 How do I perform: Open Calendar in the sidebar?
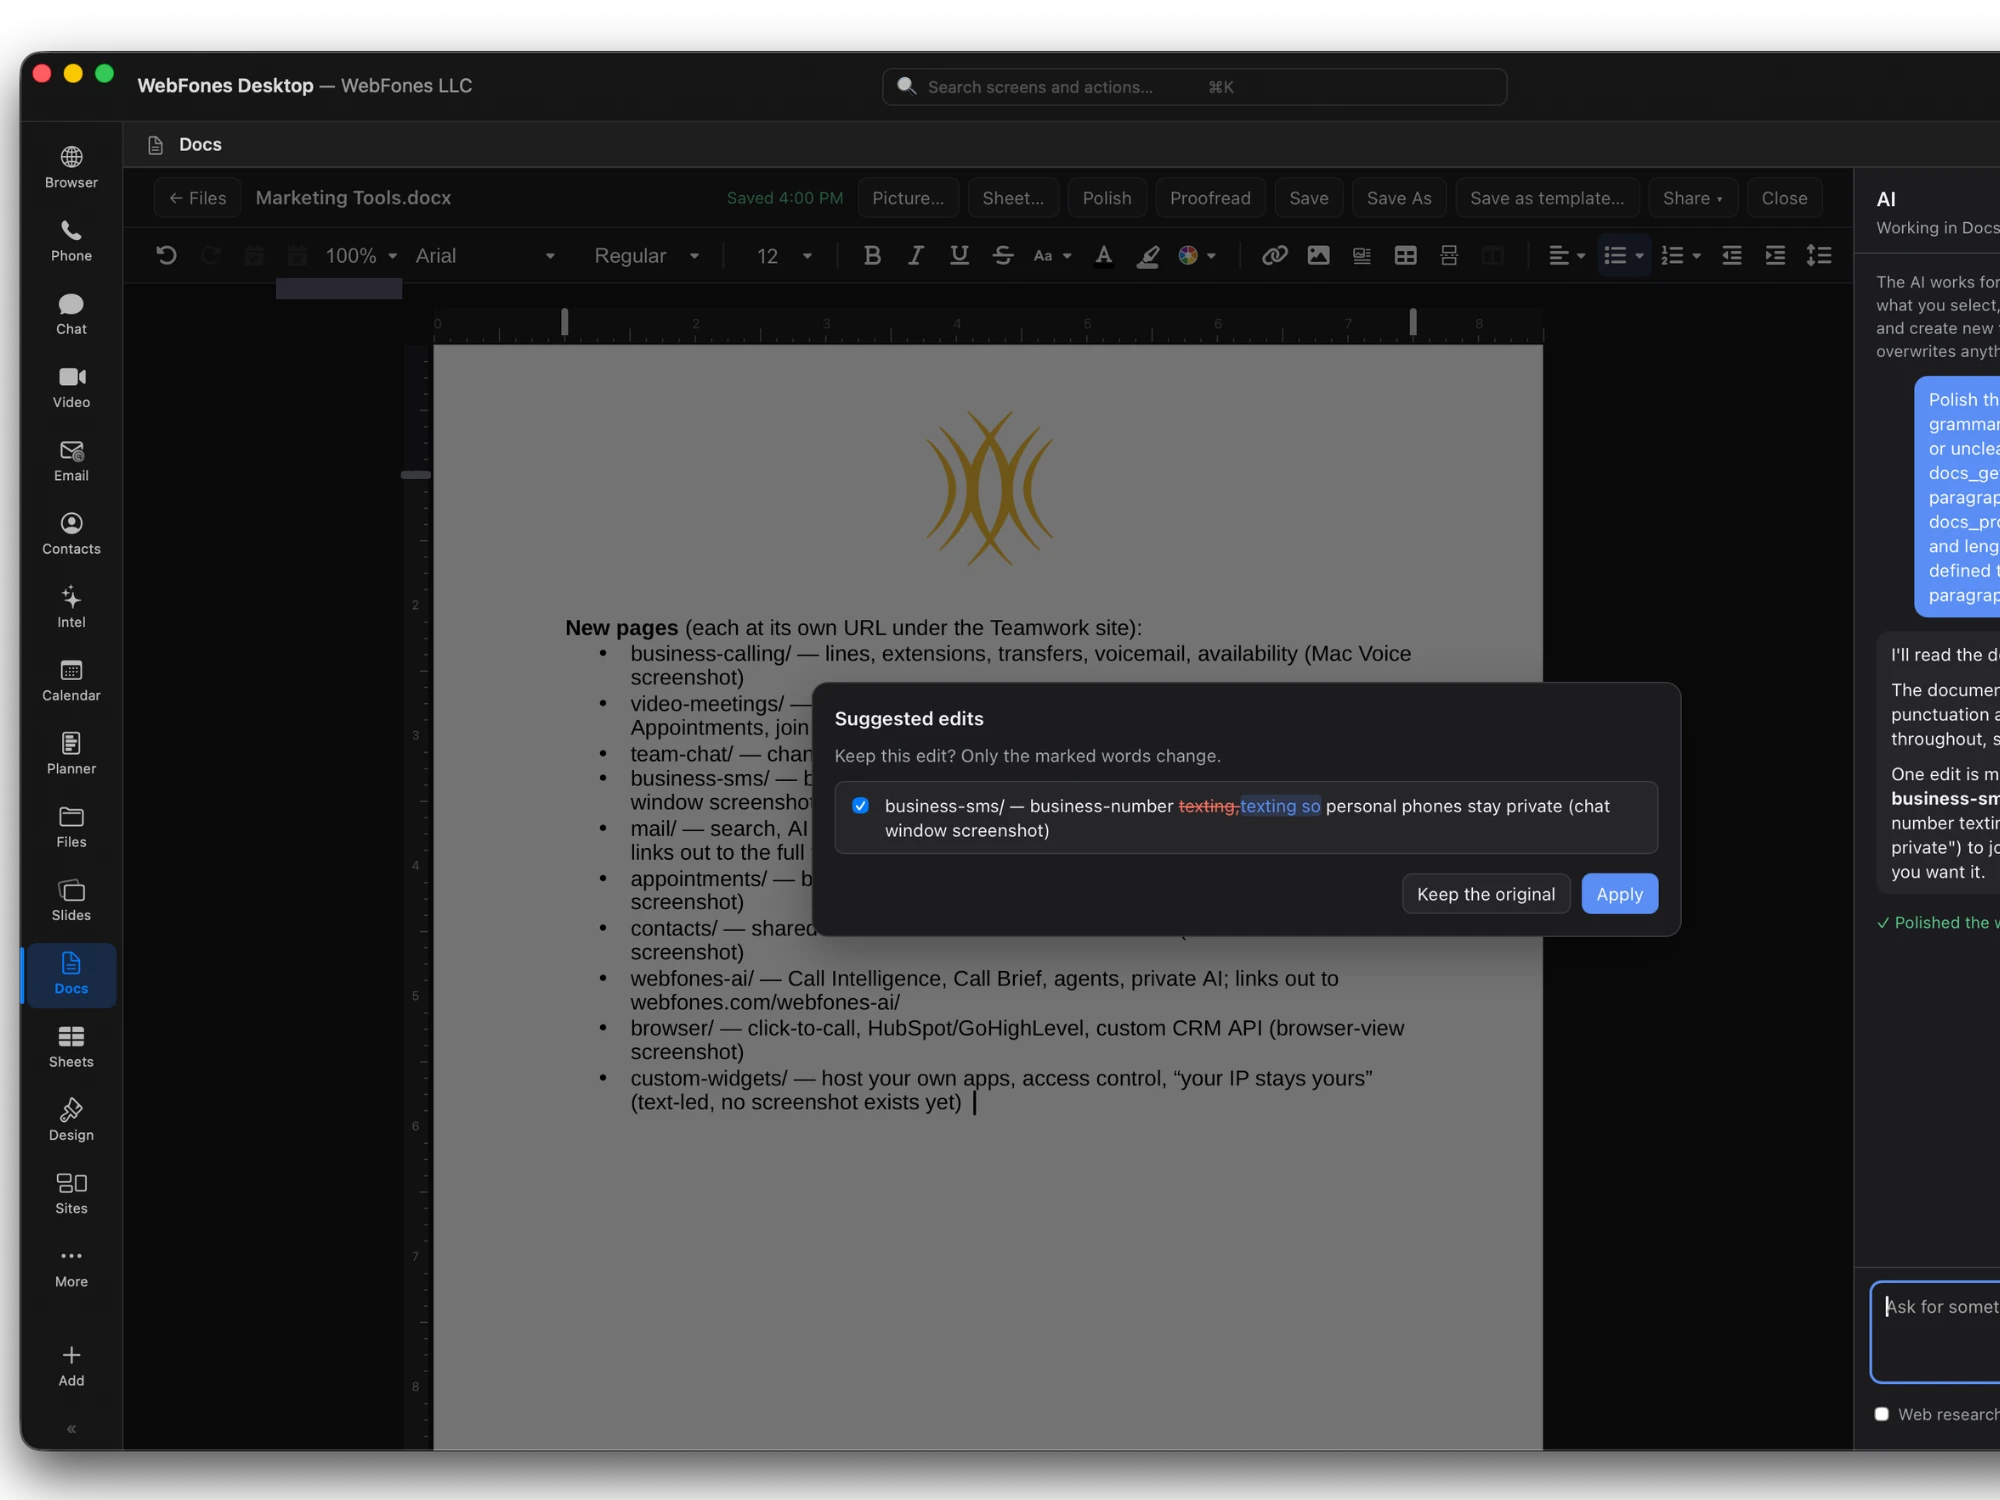tap(71, 680)
